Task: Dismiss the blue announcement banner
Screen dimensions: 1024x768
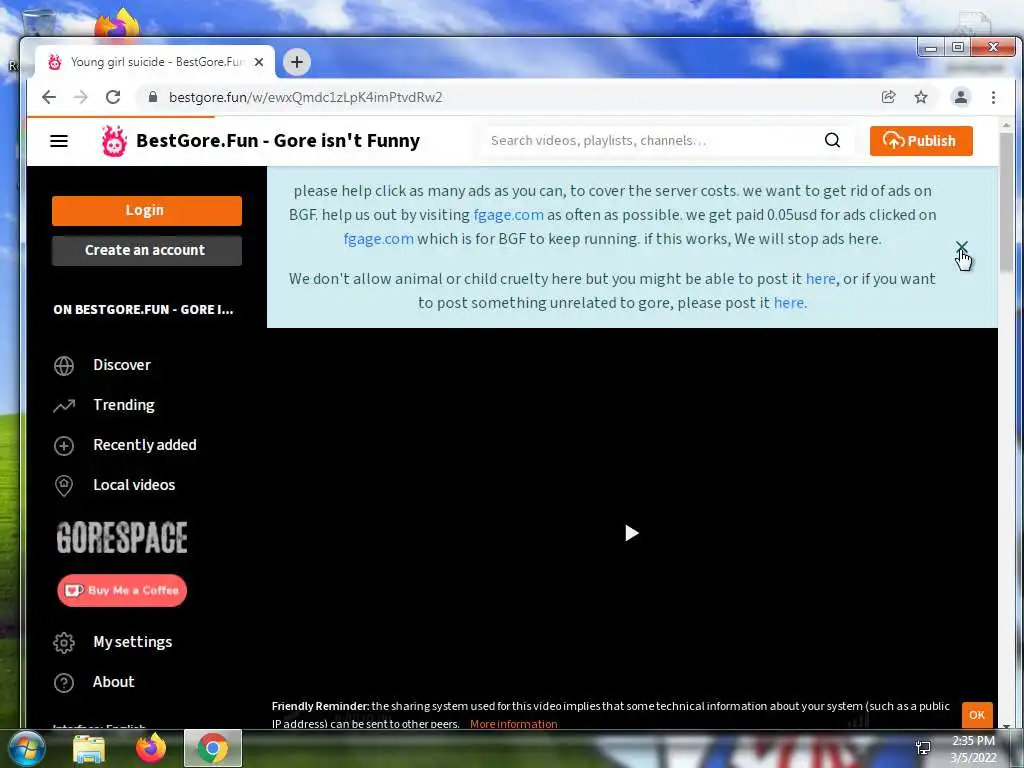Action: (961, 247)
